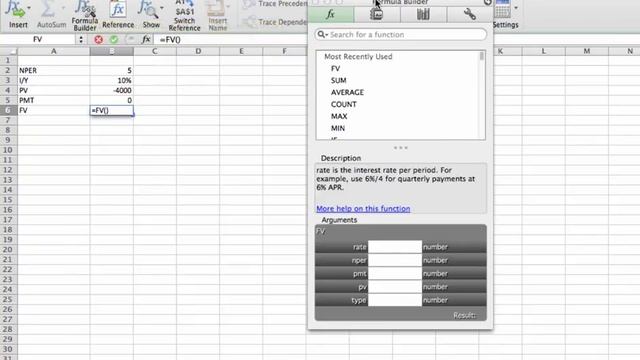
Task: Select column C header
Action: click(x=155, y=51)
